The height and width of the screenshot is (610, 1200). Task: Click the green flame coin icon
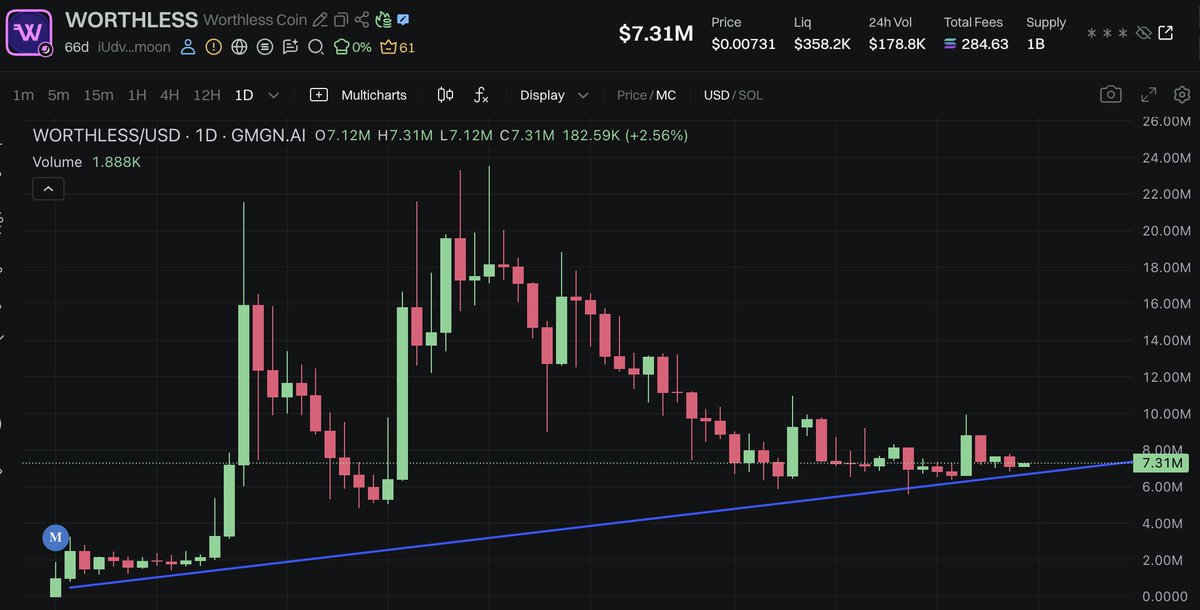click(x=383, y=20)
